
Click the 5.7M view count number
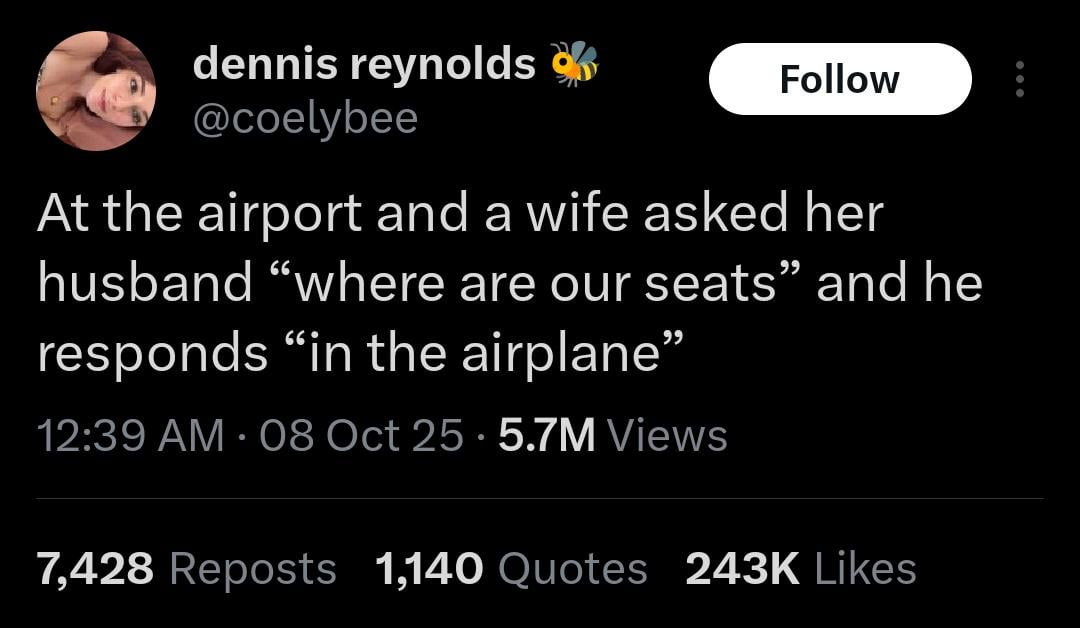546,435
